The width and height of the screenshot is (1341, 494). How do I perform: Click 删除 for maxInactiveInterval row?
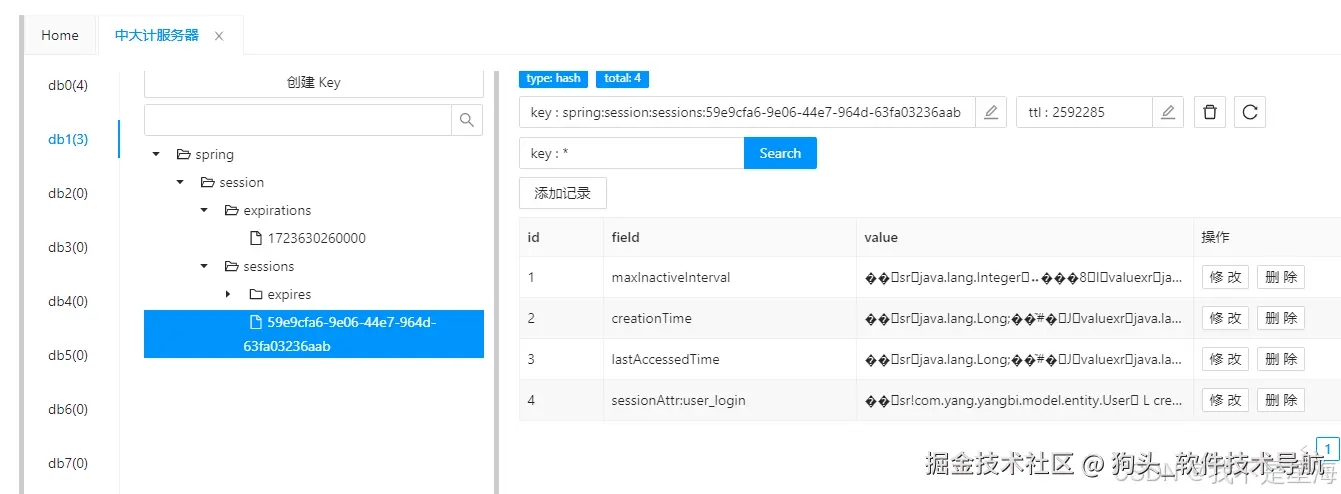click(x=1281, y=277)
